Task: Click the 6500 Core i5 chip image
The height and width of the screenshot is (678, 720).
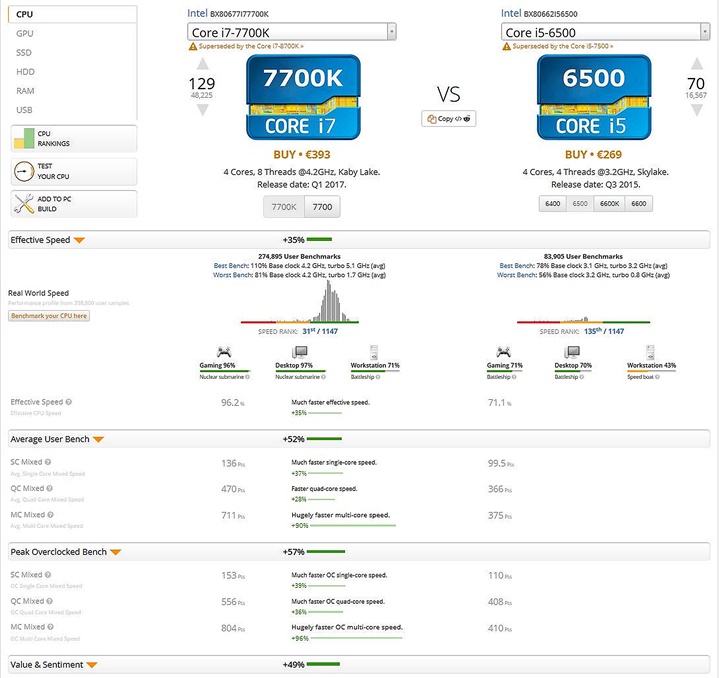Action: tap(594, 97)
